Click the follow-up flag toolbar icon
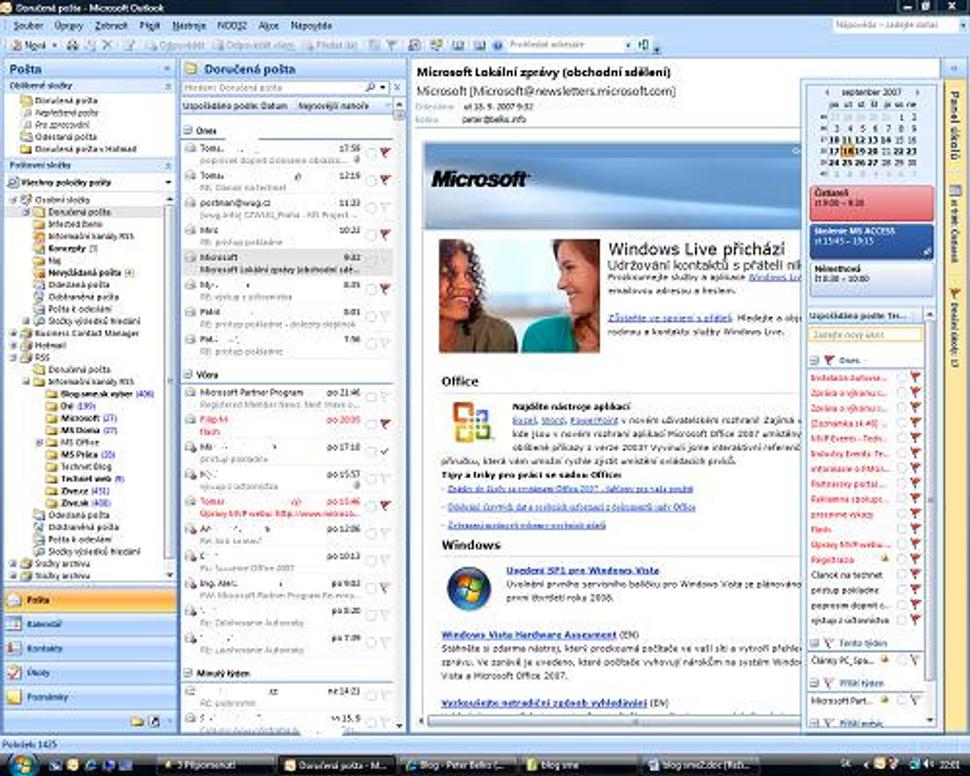This screenshot has width=970, height=776. click(391, 45)
